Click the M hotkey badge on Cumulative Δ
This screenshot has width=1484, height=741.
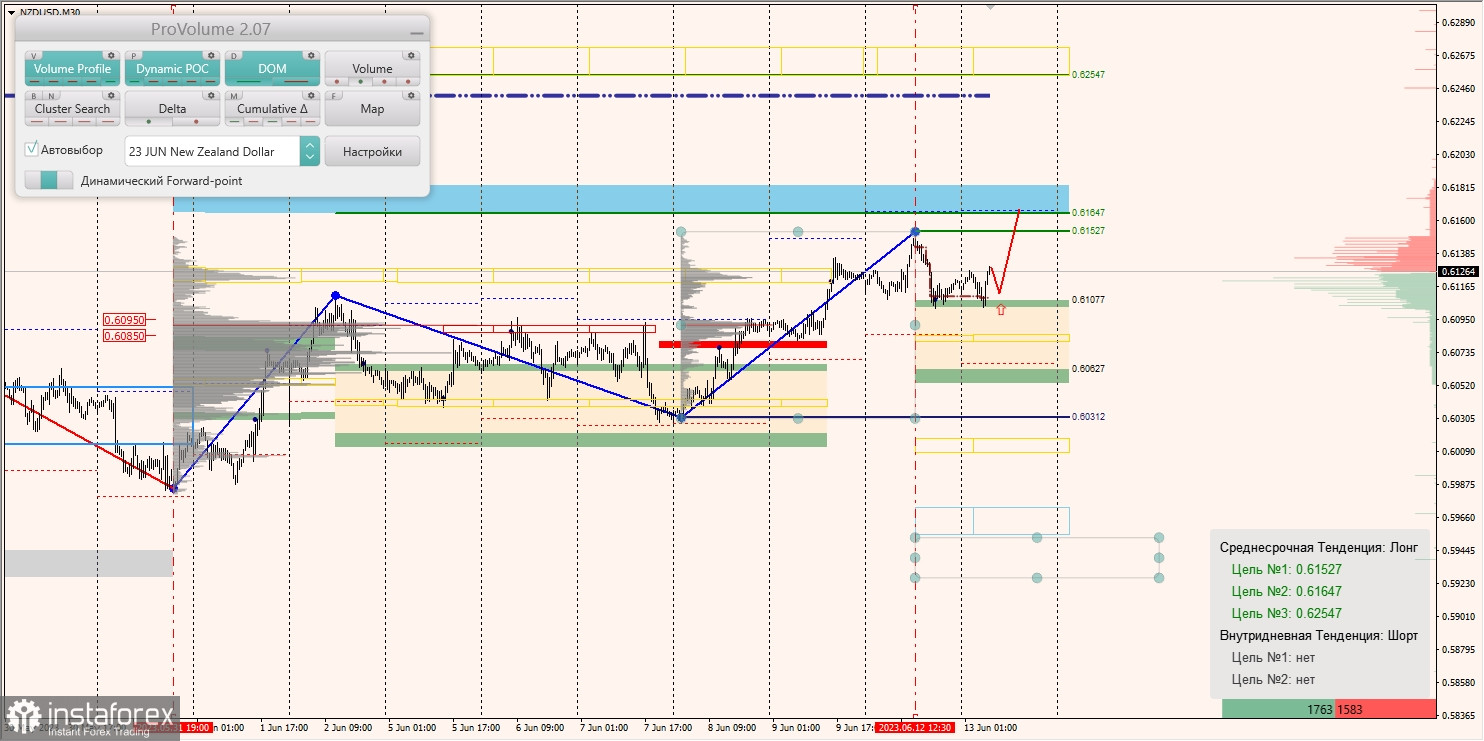tap(235, 96)
